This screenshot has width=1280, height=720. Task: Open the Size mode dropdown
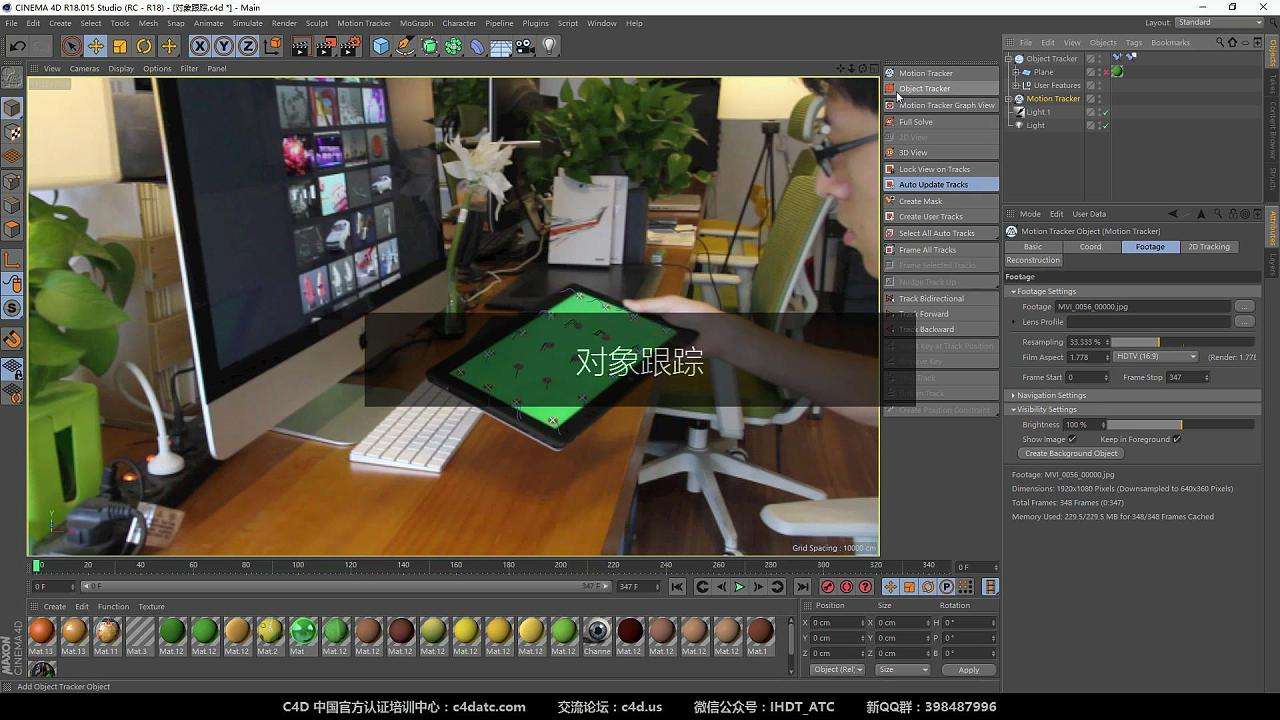[x=902, y=670]
